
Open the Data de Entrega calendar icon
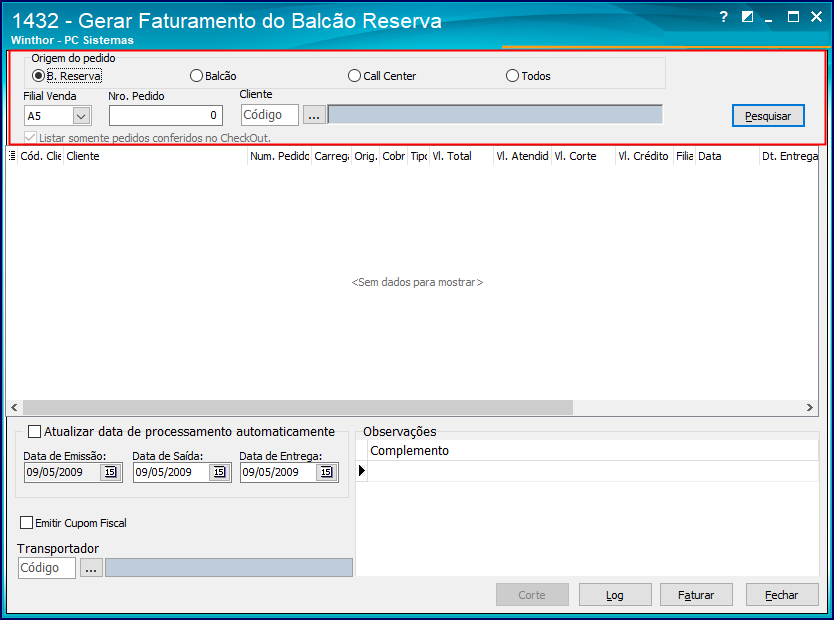327,472
